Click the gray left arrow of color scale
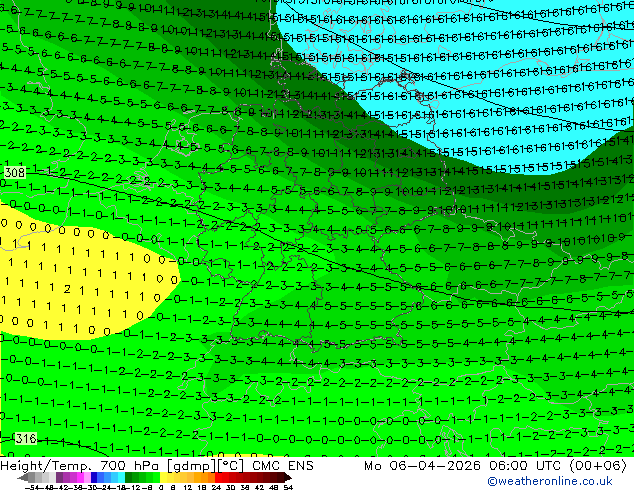634x490 pixels. point(22,478)
